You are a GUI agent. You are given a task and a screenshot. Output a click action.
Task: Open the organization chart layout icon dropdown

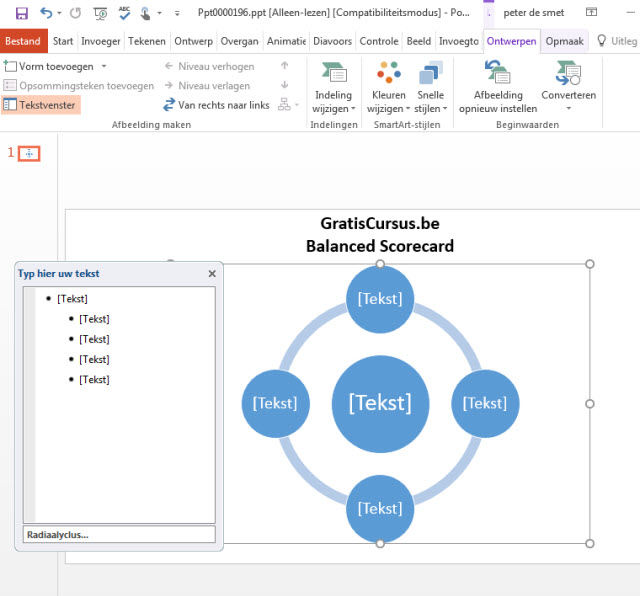point(289,105)
